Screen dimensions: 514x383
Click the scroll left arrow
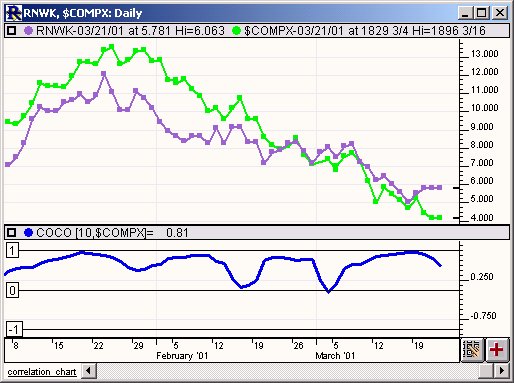pyautogui.click(x=89, y=371)
